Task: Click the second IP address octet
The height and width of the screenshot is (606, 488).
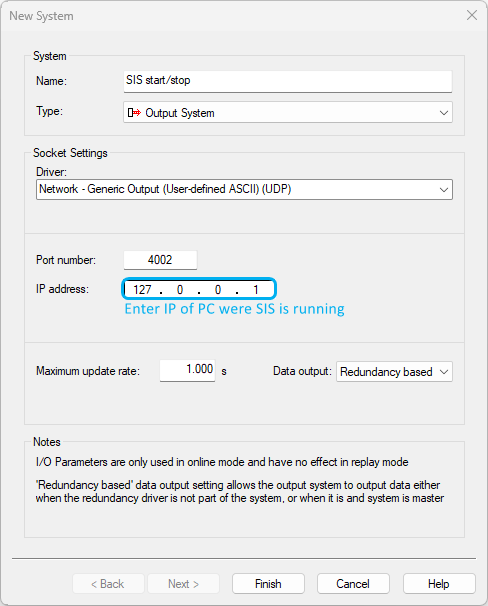Action: pos(180,289)
